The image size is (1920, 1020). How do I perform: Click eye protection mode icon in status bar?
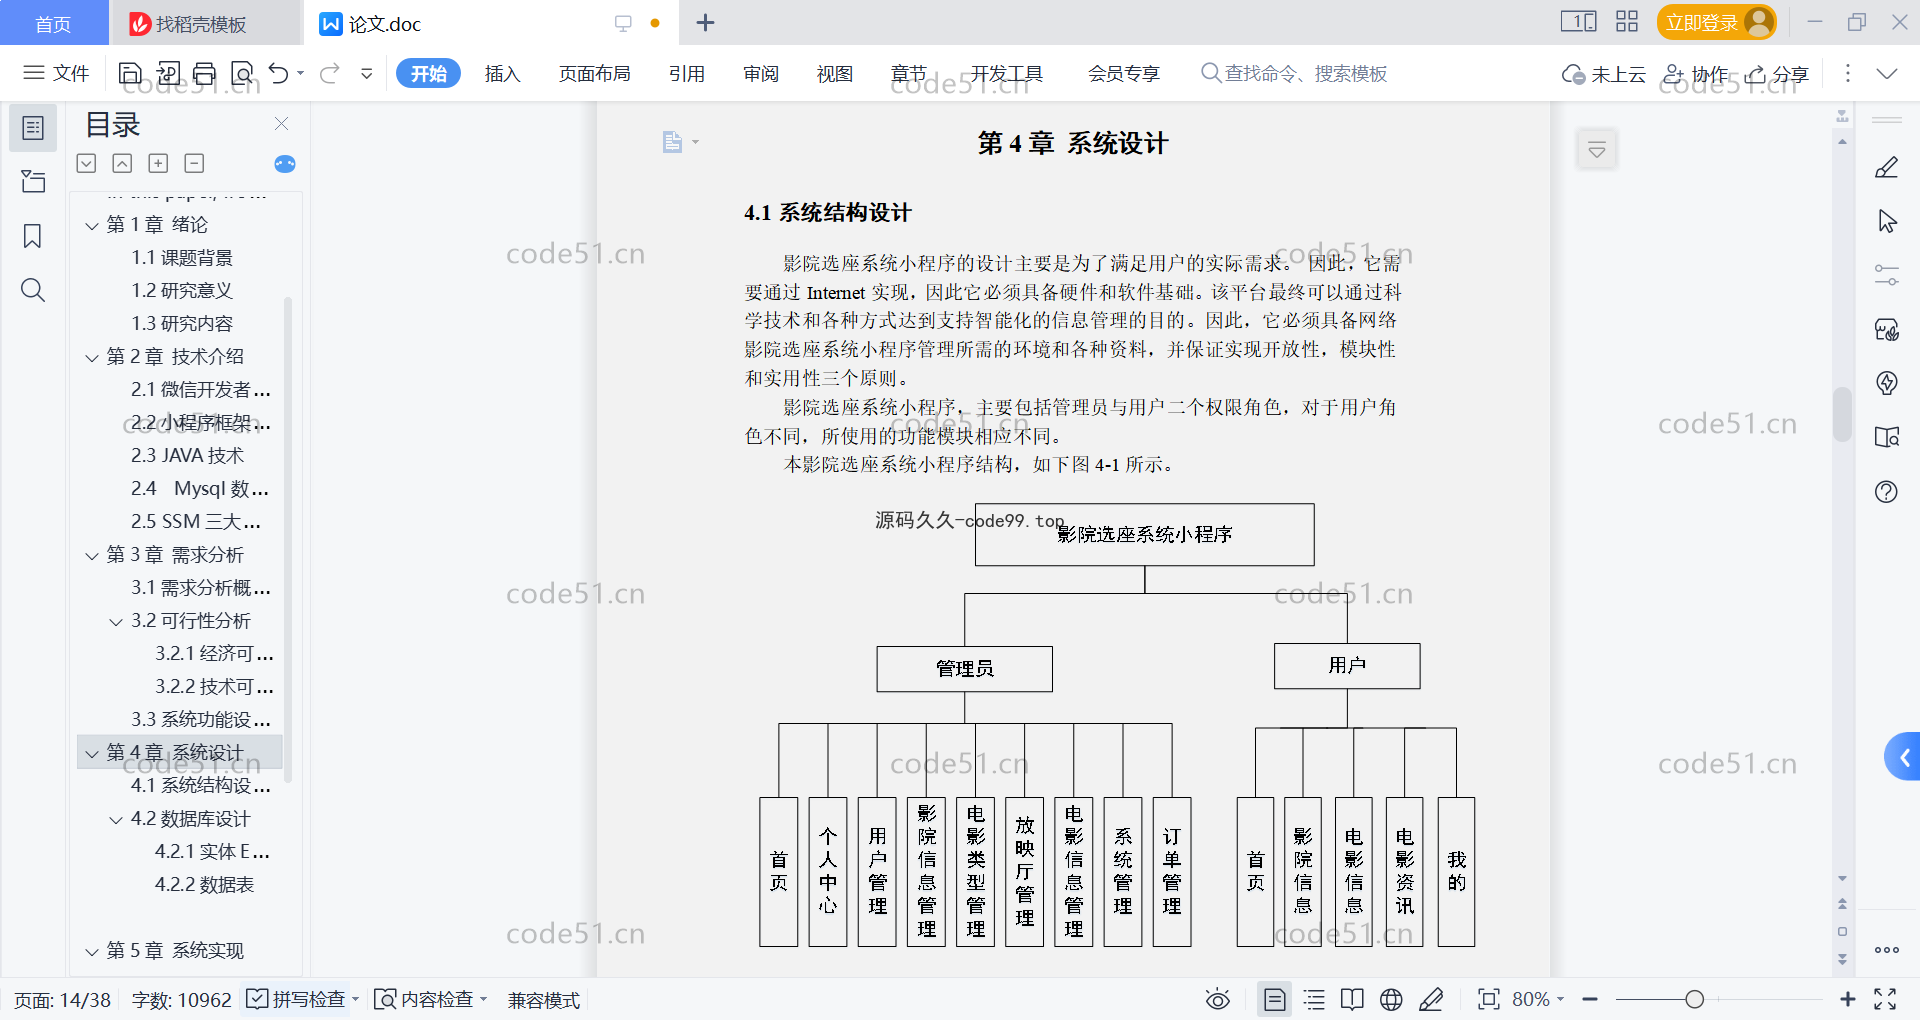pyautogui.click(x=1217, y=999)
